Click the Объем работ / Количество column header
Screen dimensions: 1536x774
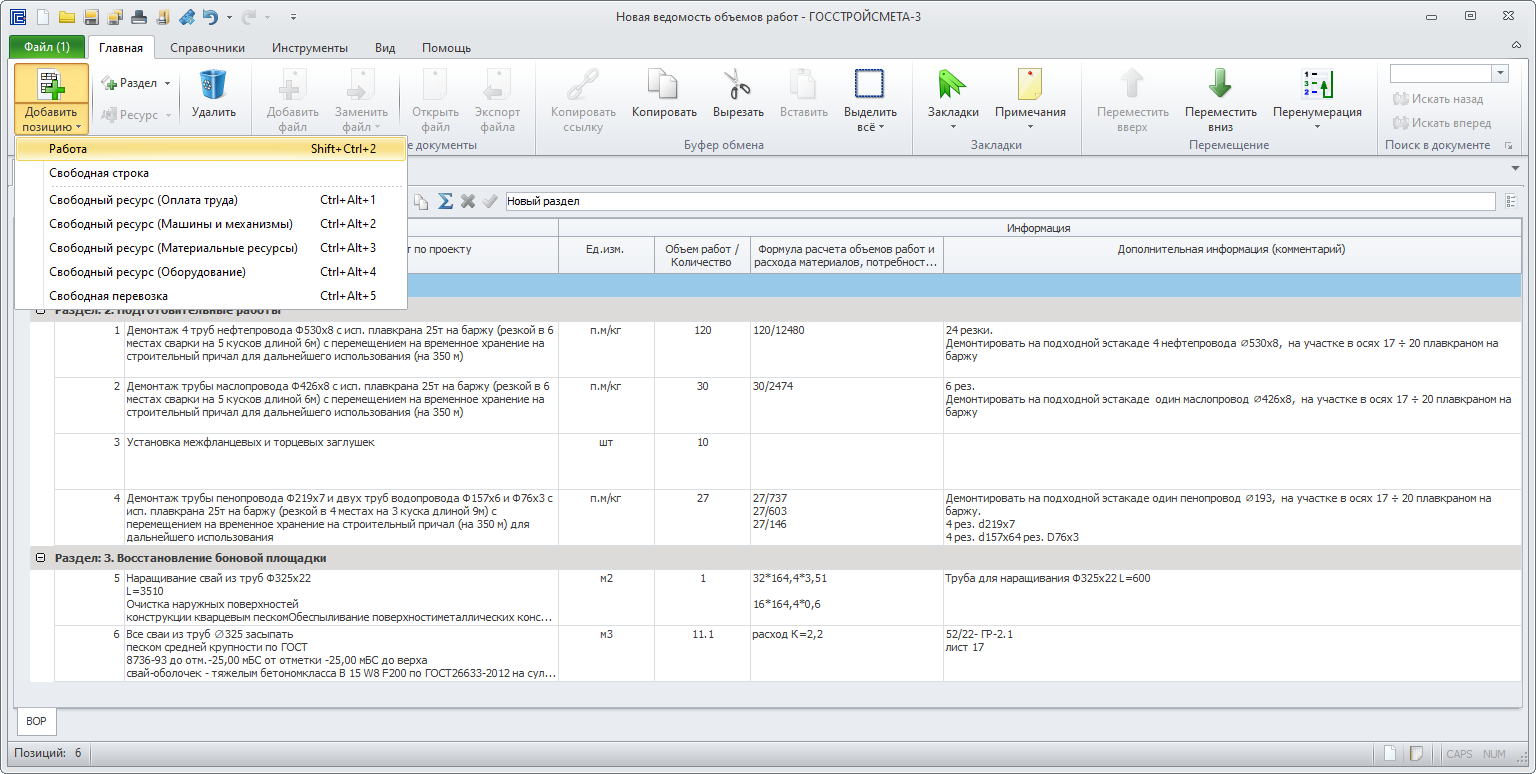(701, 255)
